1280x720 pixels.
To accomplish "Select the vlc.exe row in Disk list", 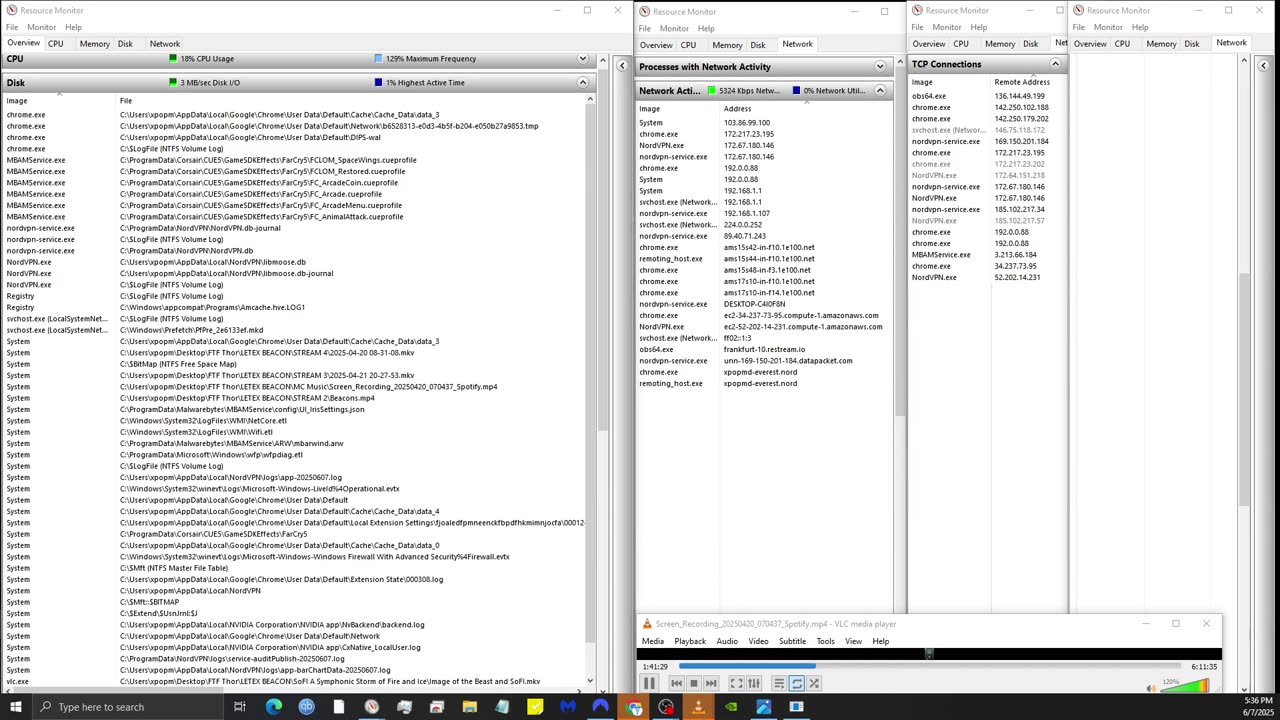I will tap(295, 682).
